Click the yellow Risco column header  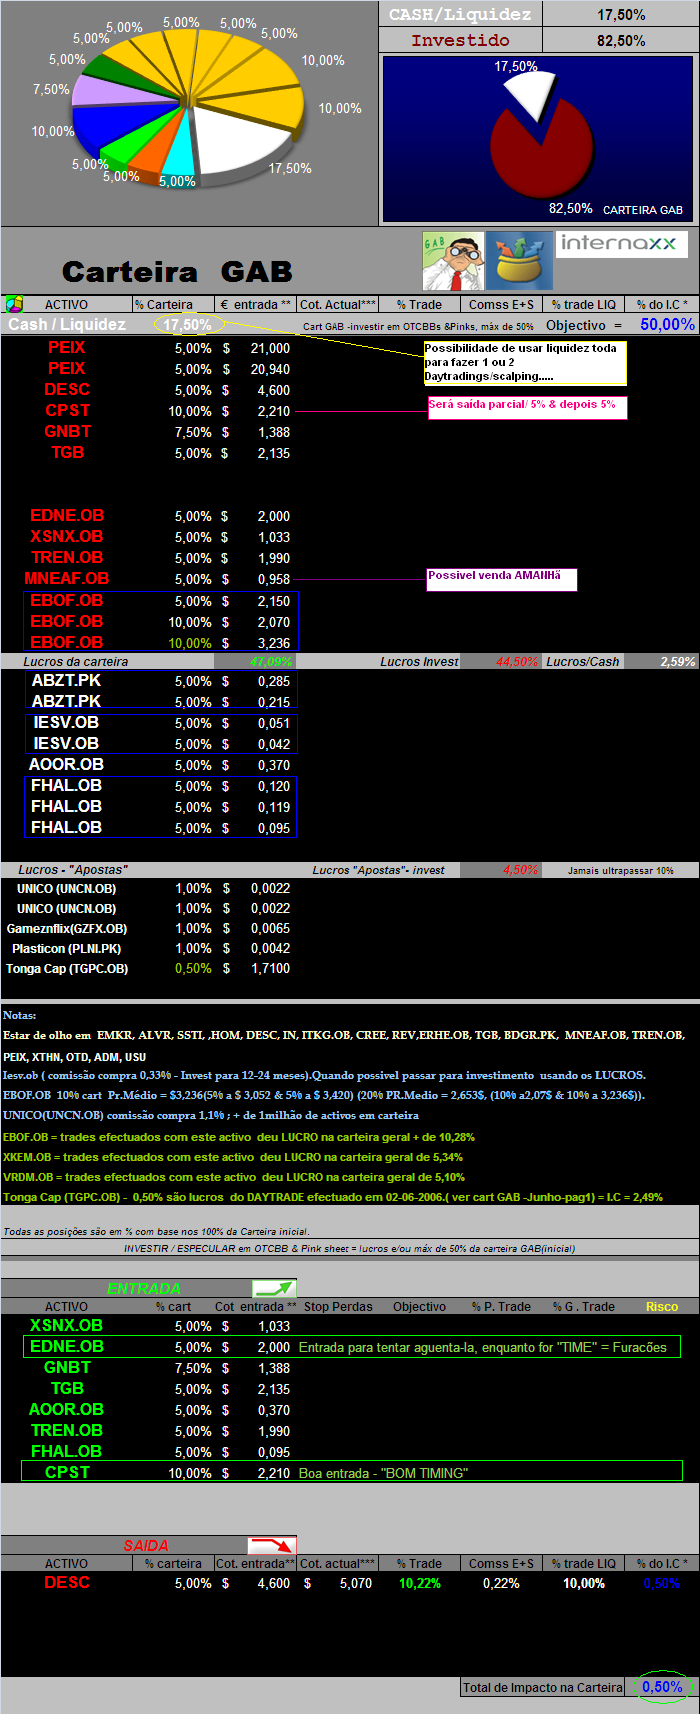coord(662,1306)
